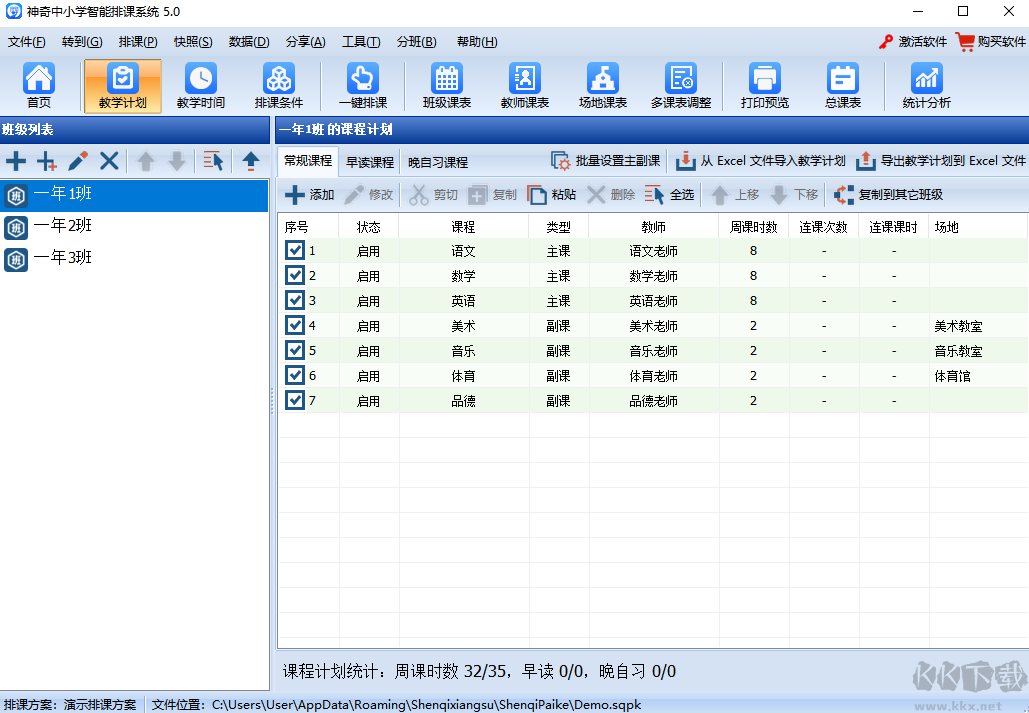The width and height of the screenshot is (1029, 713).
Task: Open the 打印预览 (print preview) tool
Action: point(764,85)
